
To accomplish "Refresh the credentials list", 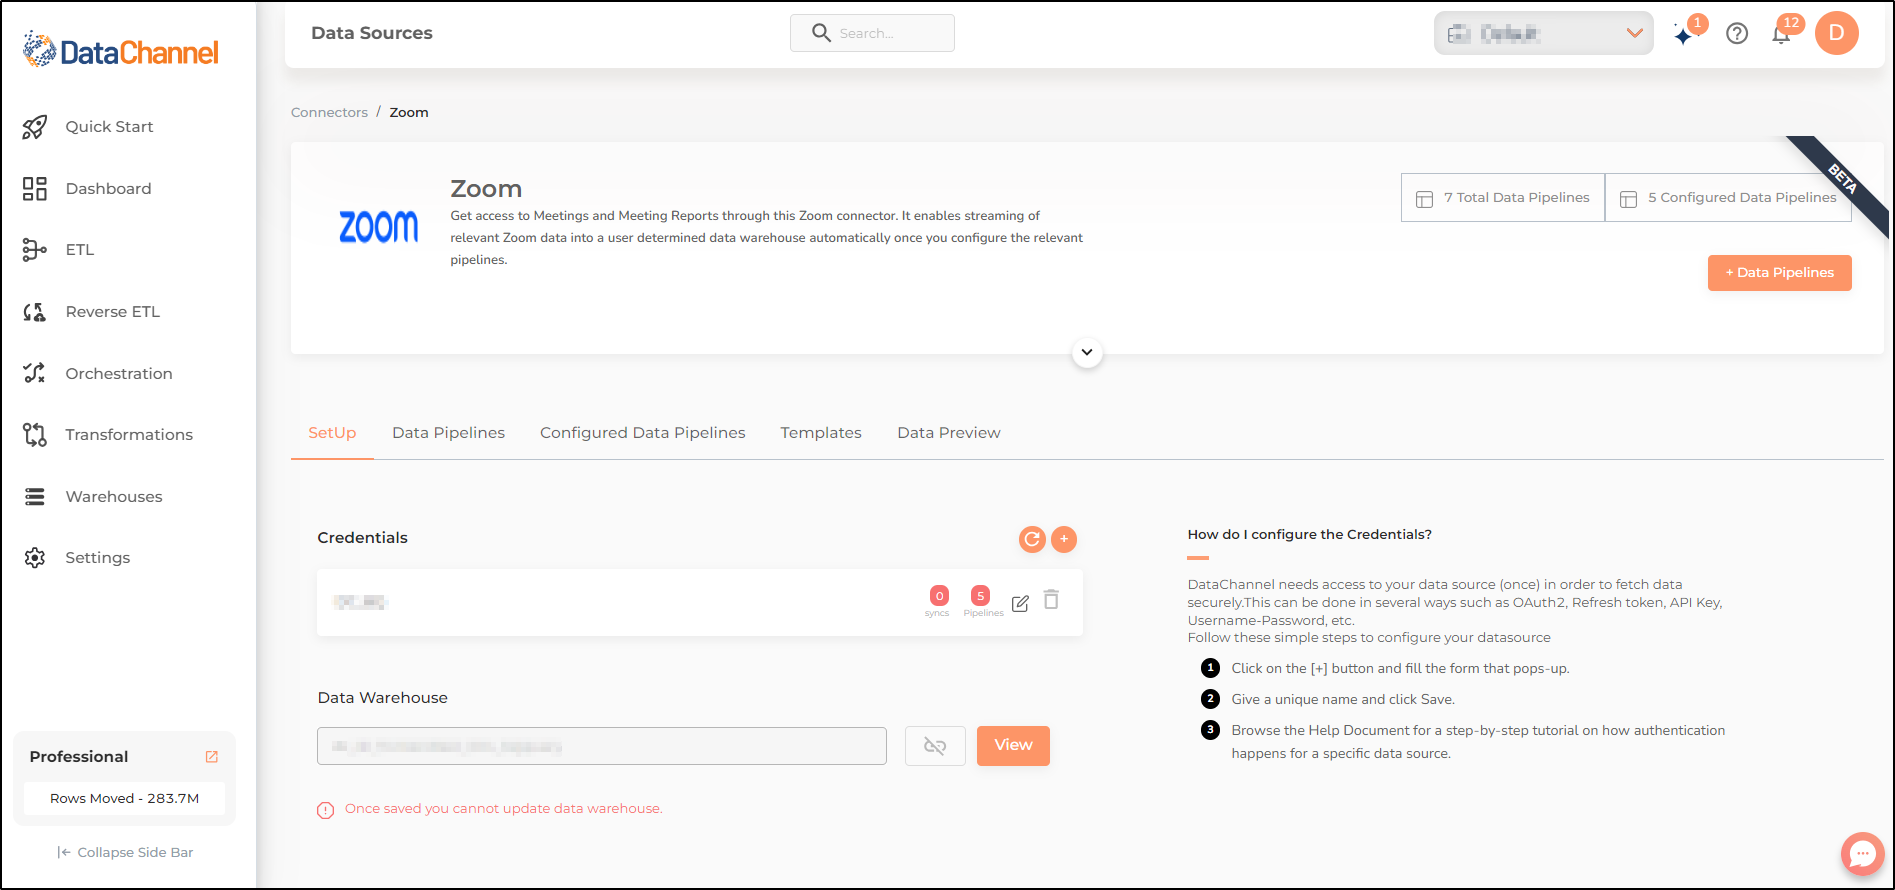I will coord(1032,539).
